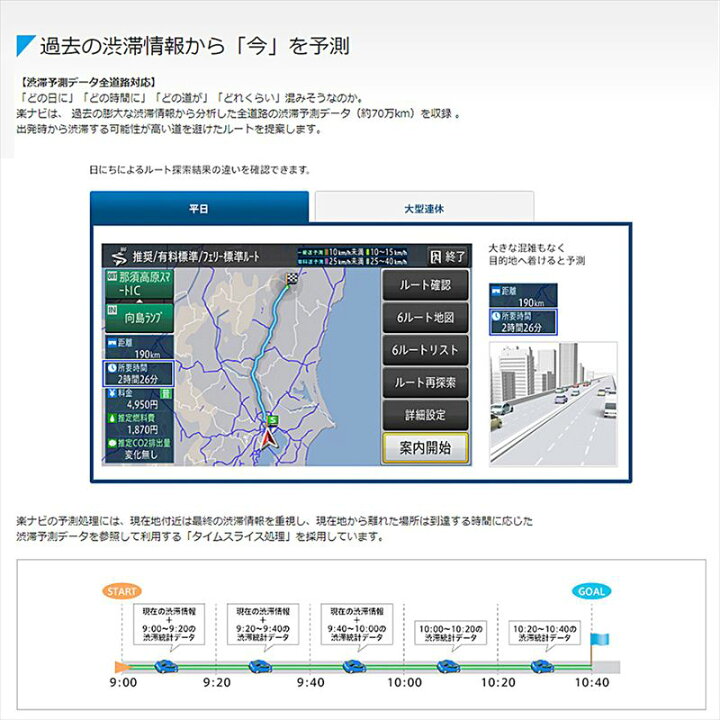This screenshot has width=720, height=720.
Task: Click the checkered goal flag on map
Action: (x=292, y=278)
